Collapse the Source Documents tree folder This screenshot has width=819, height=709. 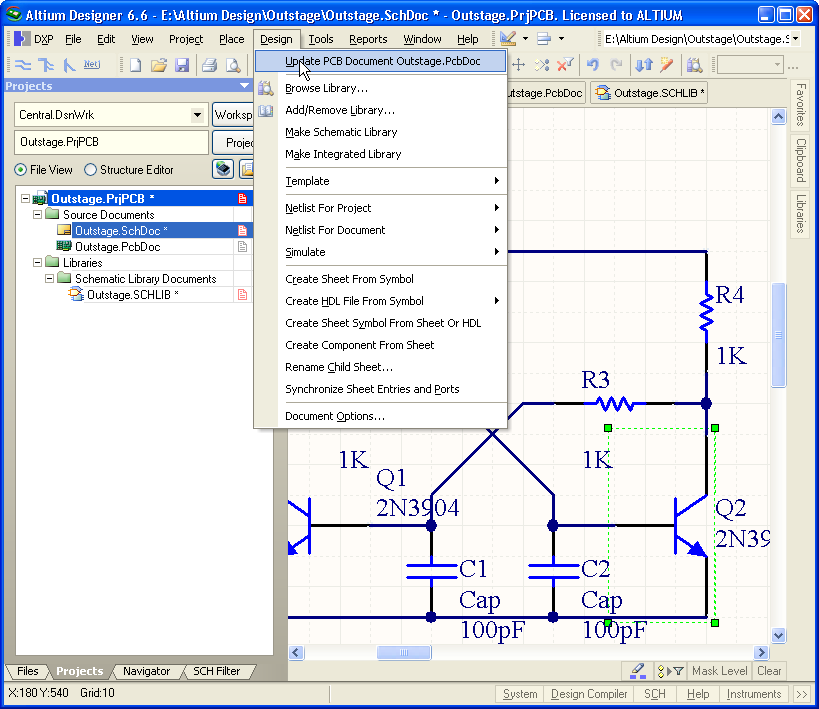click(38, 215)
